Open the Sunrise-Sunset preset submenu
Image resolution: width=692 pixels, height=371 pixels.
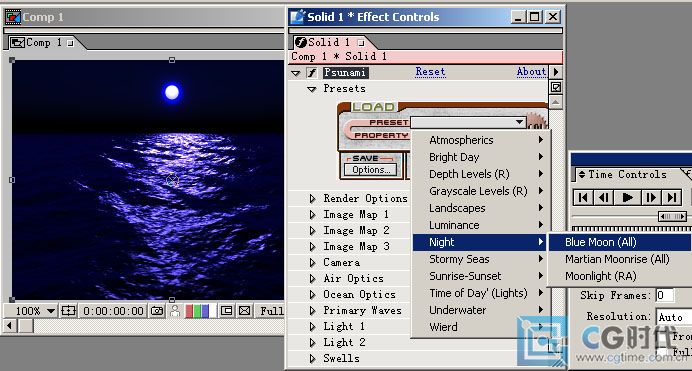coord(481,276)
